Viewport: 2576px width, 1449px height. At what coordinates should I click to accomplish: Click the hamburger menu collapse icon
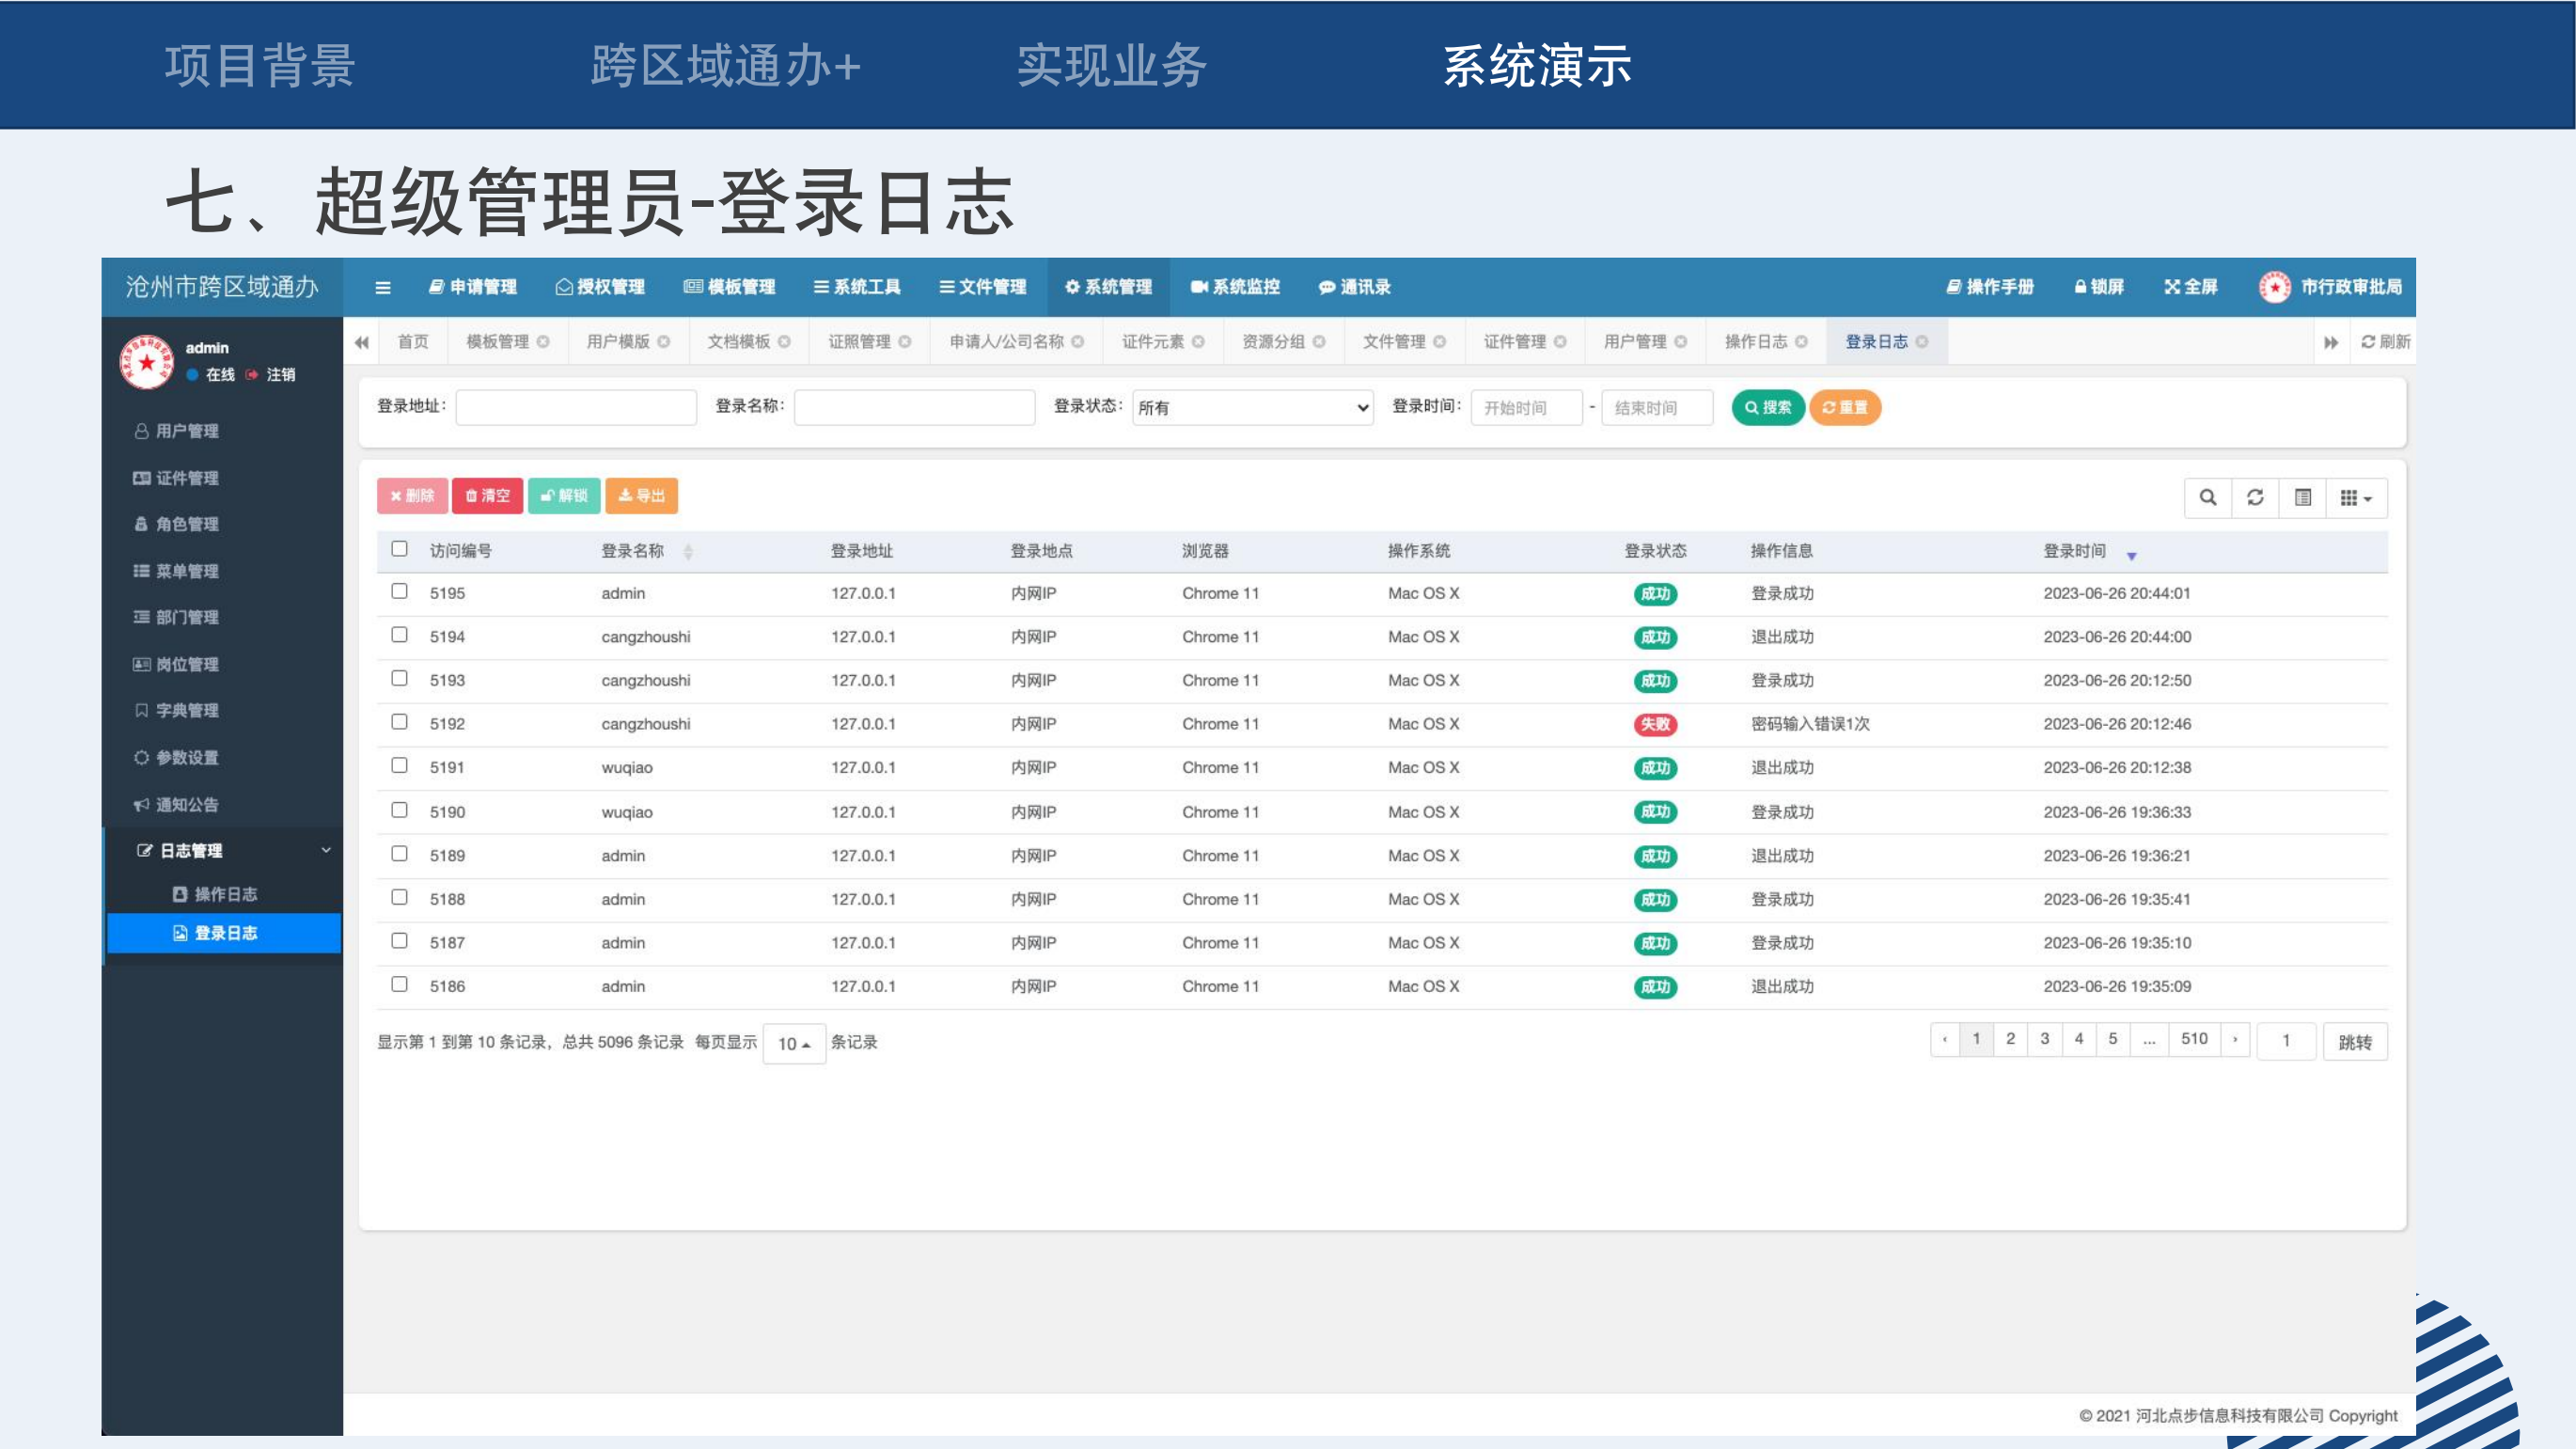(x=382, y=288)
